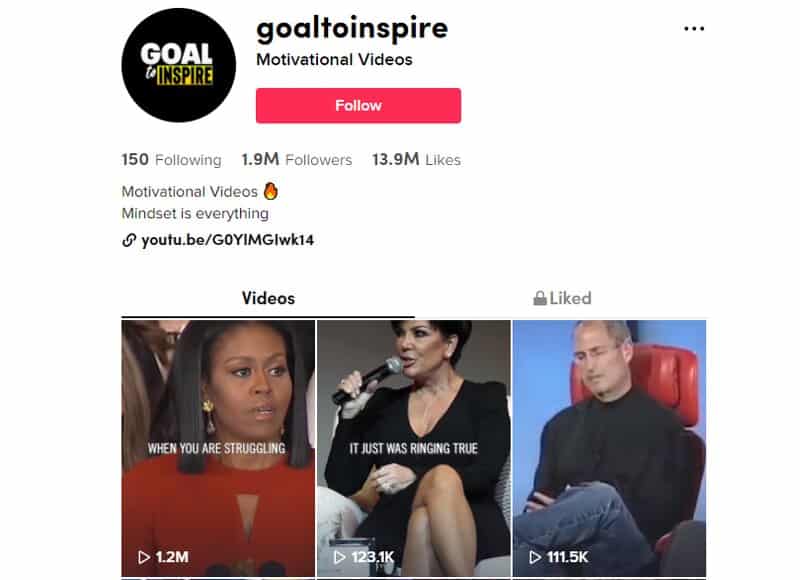
Task: Open the video of man in red chair
Action: click(x=609, y=448)
